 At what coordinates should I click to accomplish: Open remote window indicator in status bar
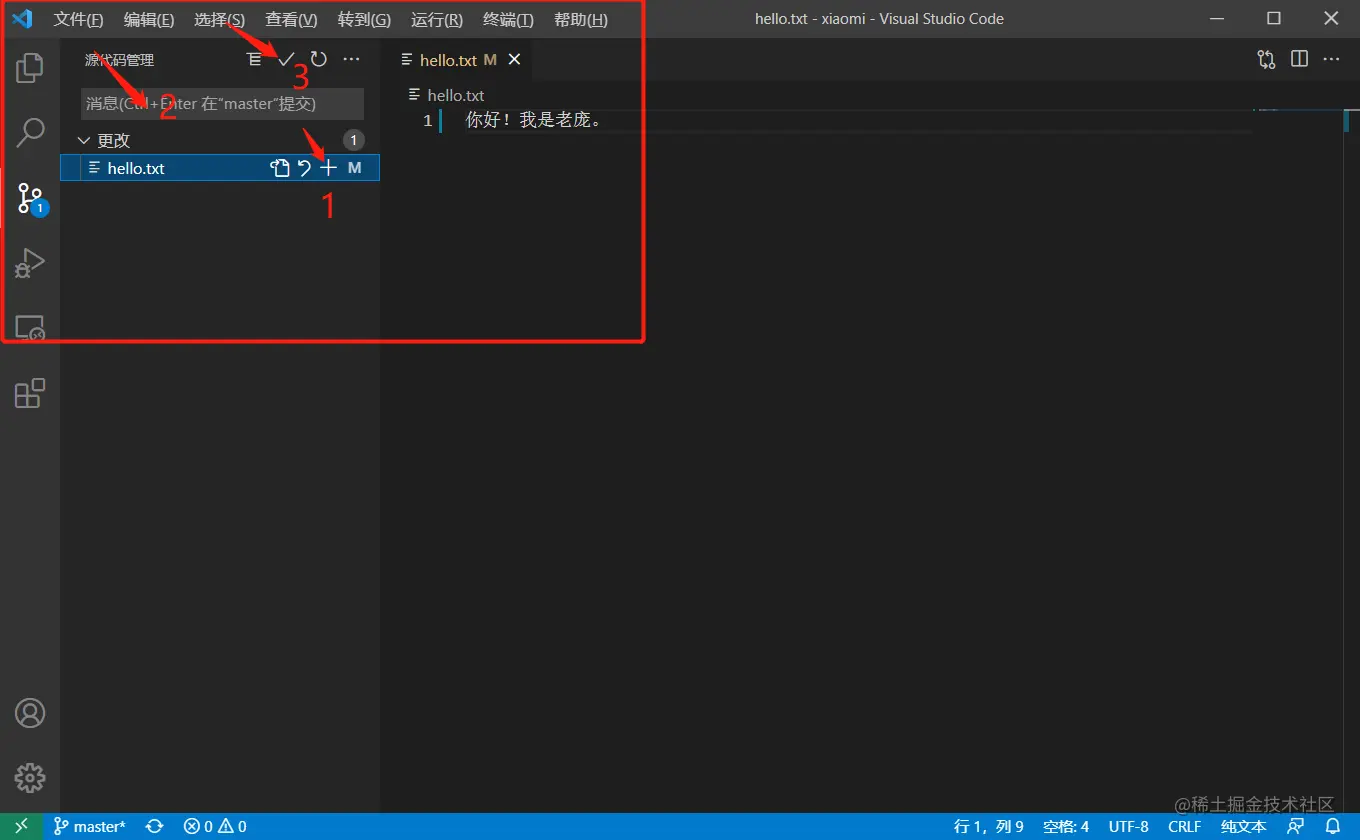coord(21,826)
